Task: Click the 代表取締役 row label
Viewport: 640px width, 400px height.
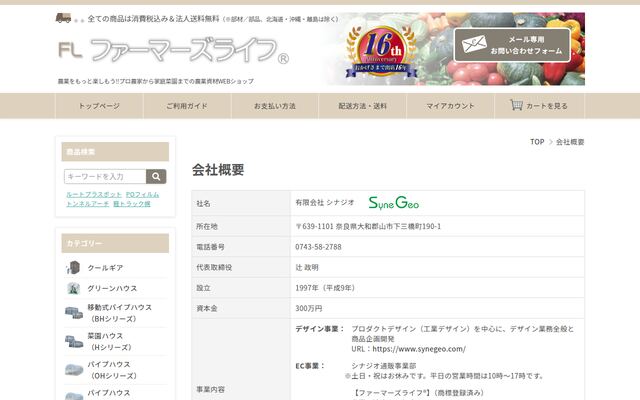Action: [214, 267]
